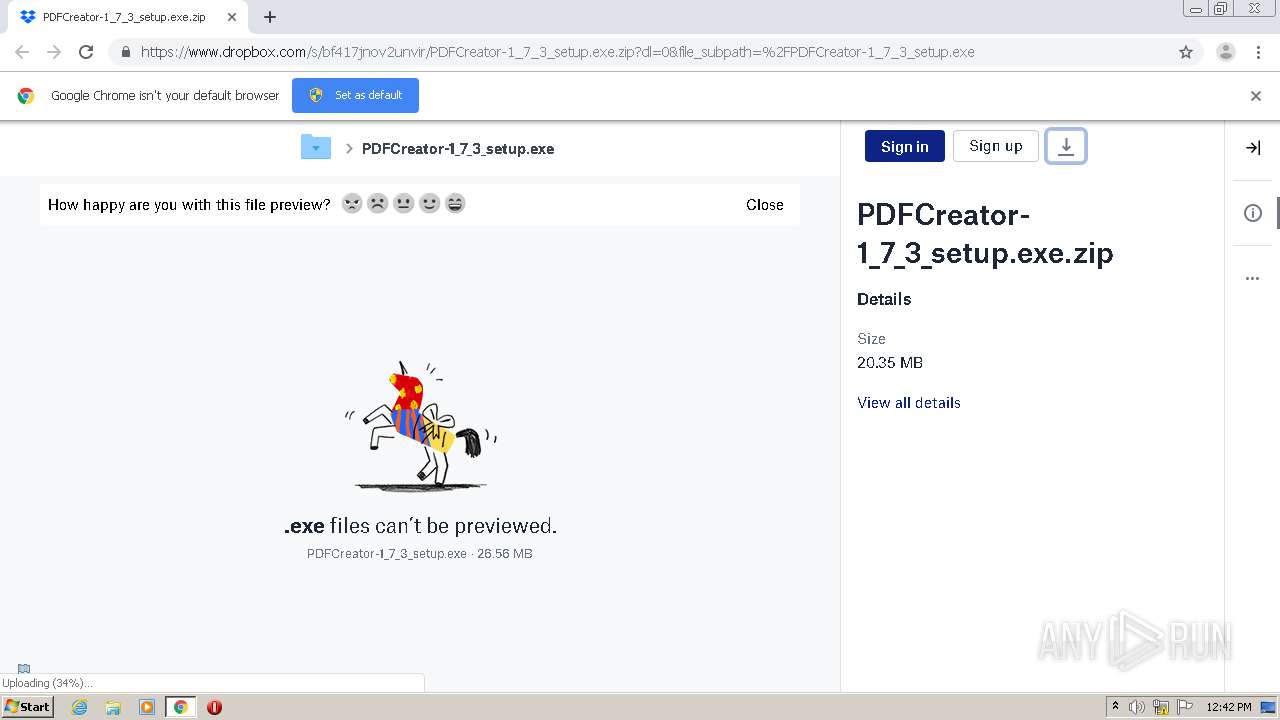Click the PDFCreator-1_7_3_setup.exe.zip heading
Screen dimensions: 1280x720
(x=985, y=234)
